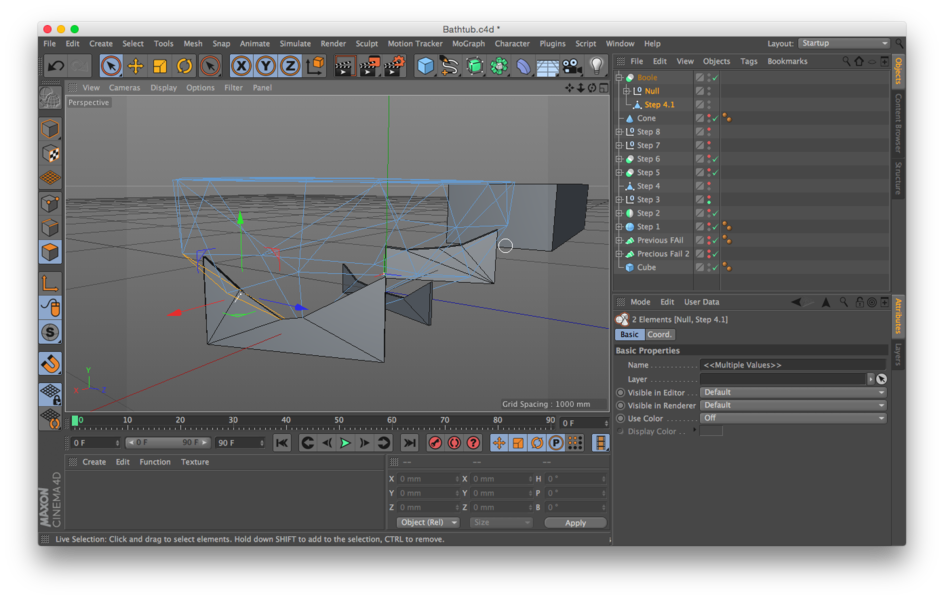Toggle snapping magnet icon

tap(51, 363)
